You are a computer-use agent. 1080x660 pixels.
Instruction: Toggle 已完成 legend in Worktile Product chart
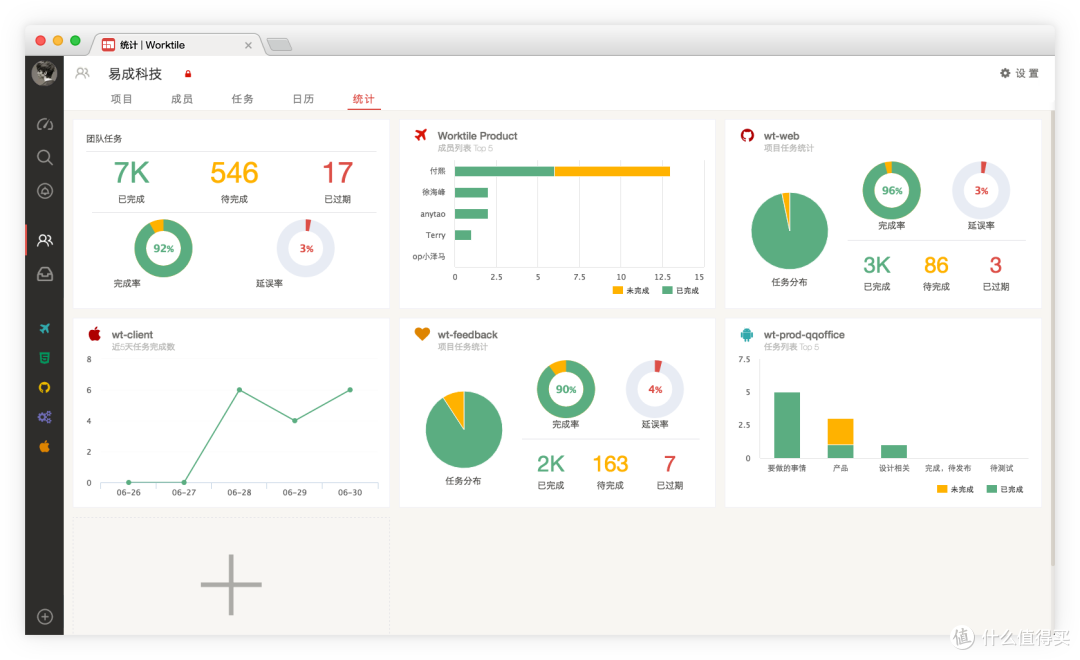point(681,290)
